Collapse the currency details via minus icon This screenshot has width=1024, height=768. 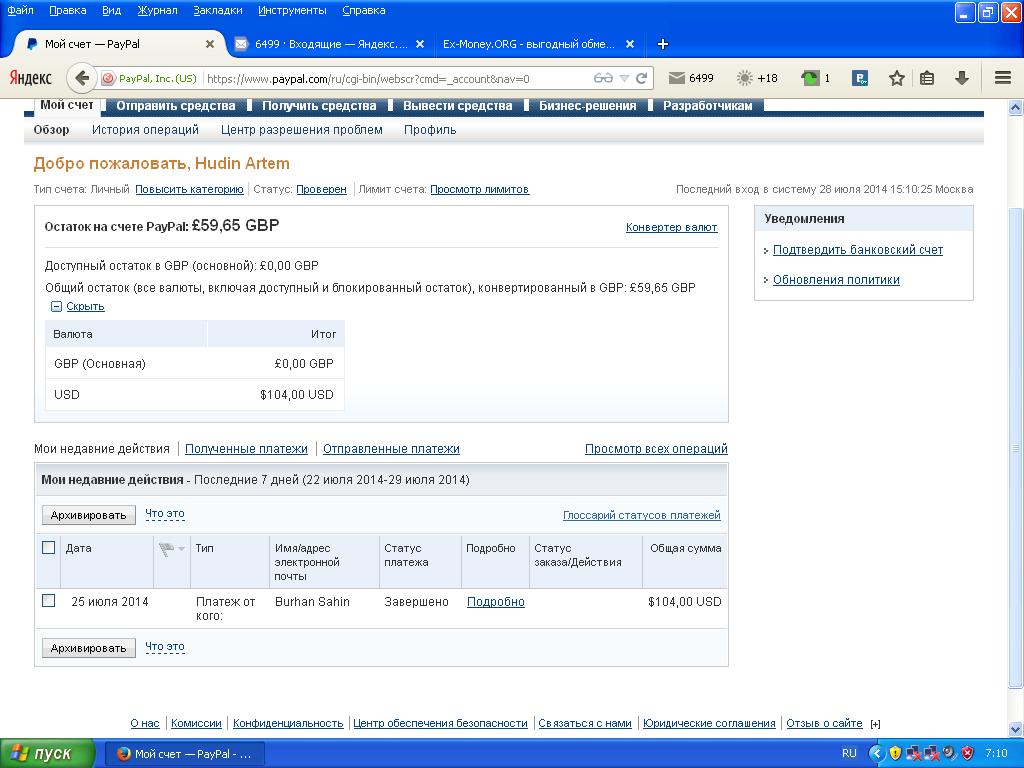[56, 306]
